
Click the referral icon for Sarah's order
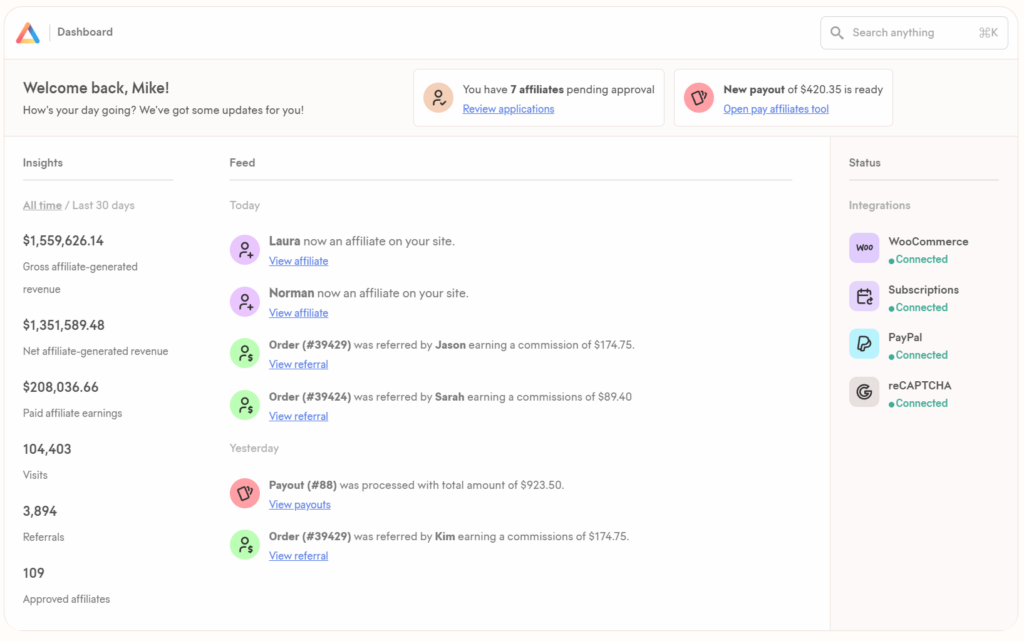[x=245, y=405]
